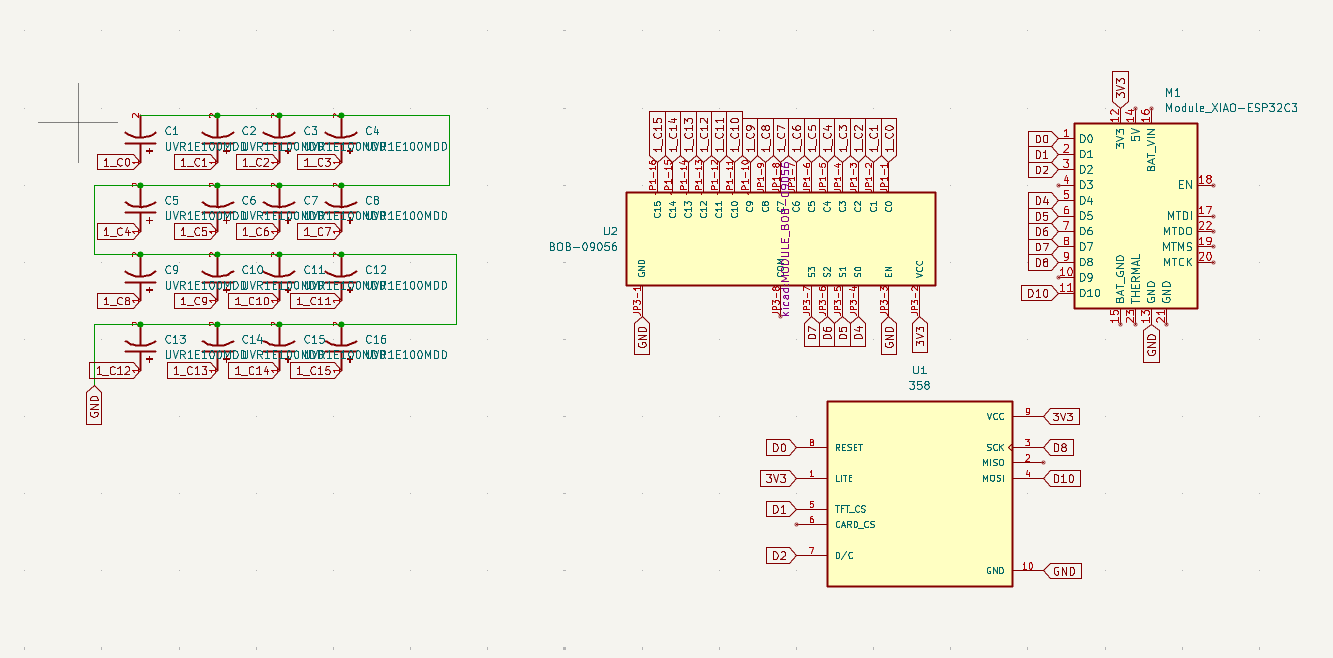Select the U1 reference designator text
This screenshot has width=1333, height=658.
[x=919, y=370]
